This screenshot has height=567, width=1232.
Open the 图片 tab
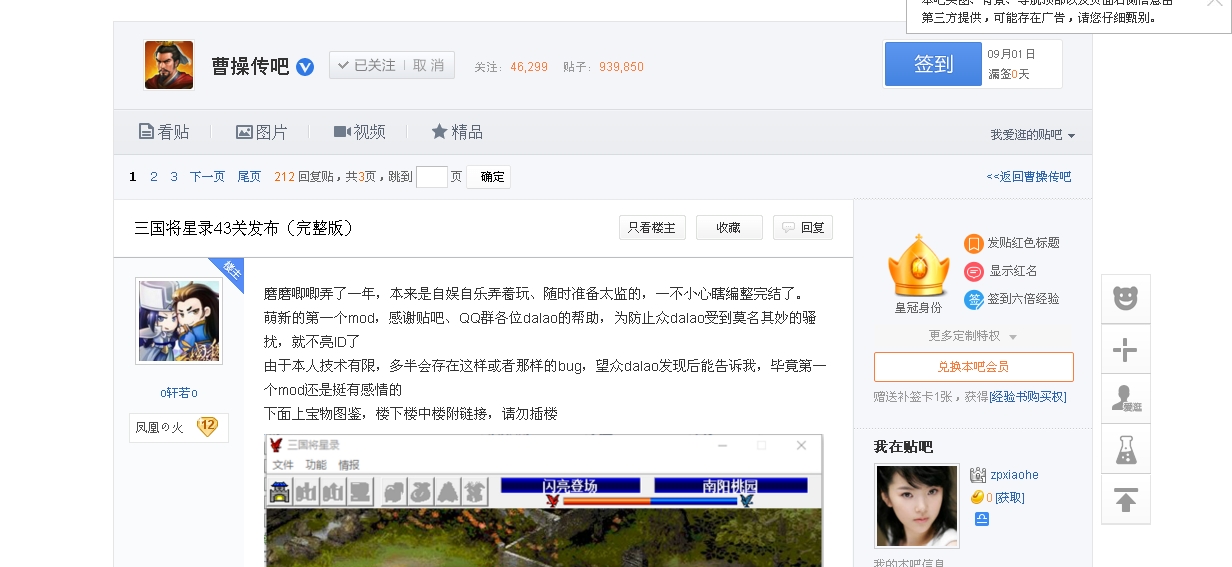point(262,132)
